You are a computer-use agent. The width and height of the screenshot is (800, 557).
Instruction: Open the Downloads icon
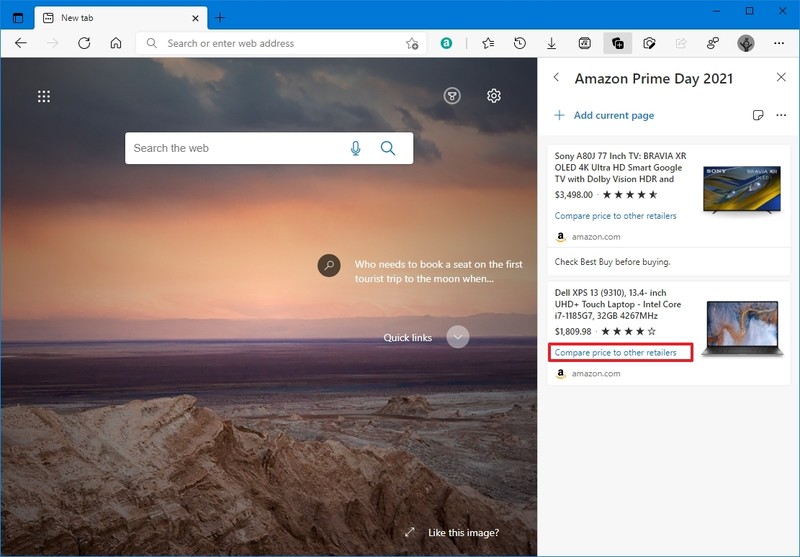coord(552,43)
